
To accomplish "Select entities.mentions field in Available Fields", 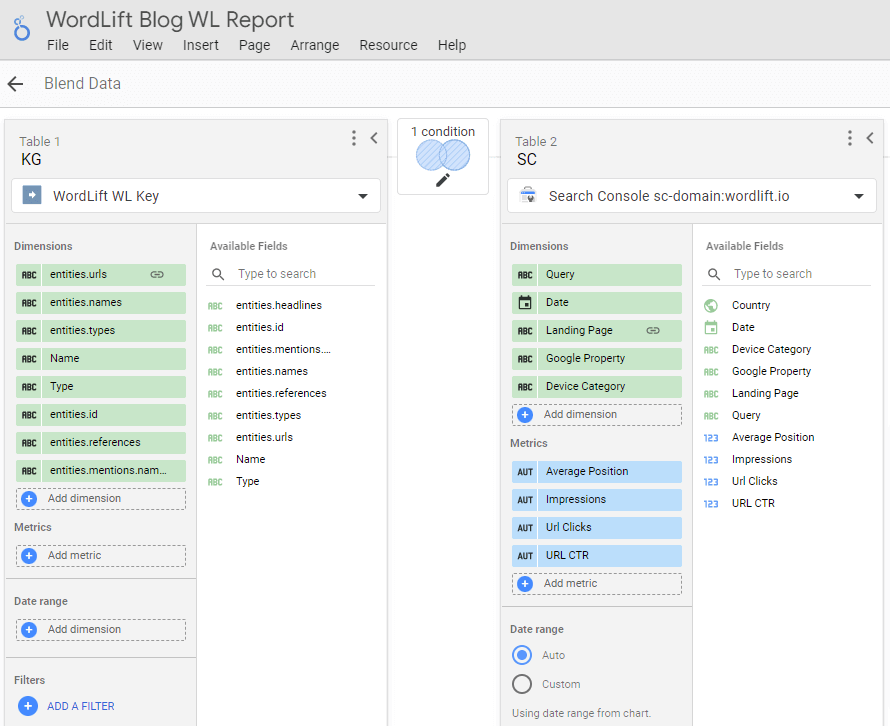I will [x=283, y=350].
